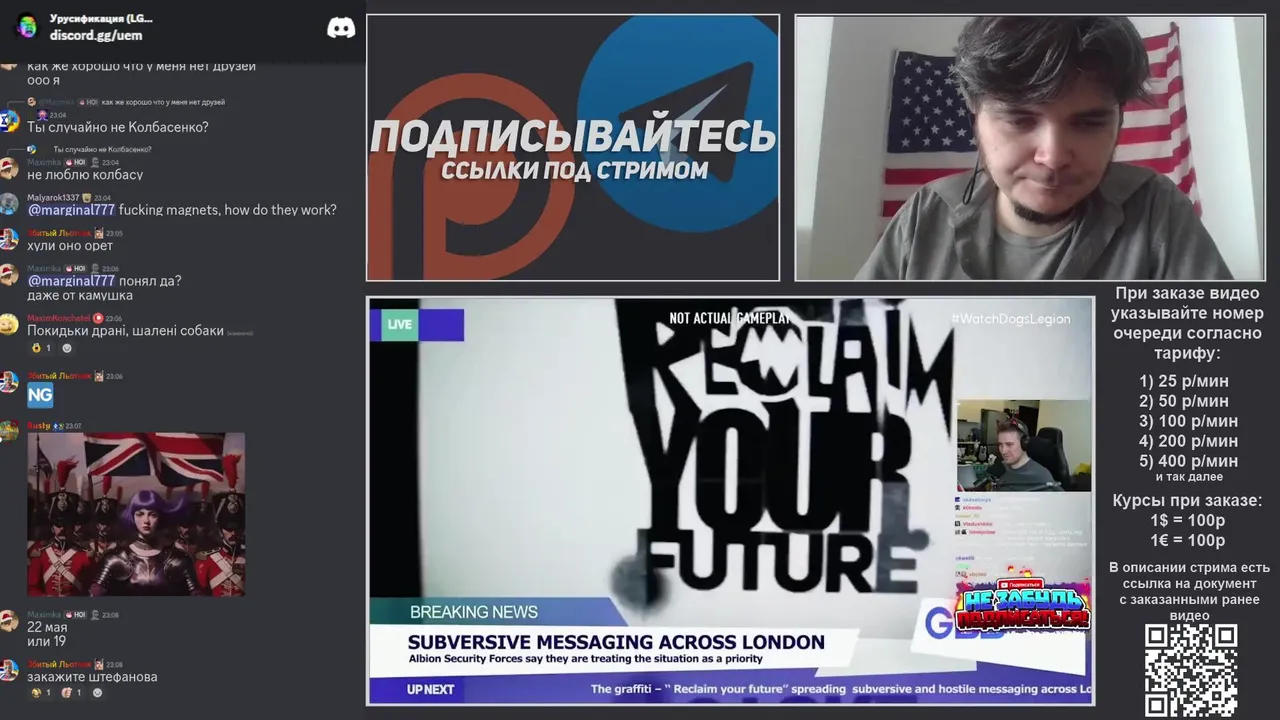Click exchange rate '1€ = 100р'

coord(1187,540)
